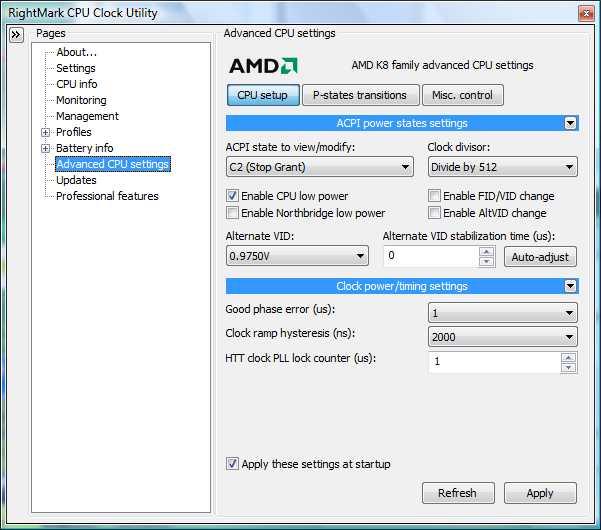Open the CPU info page

(77, 84)
